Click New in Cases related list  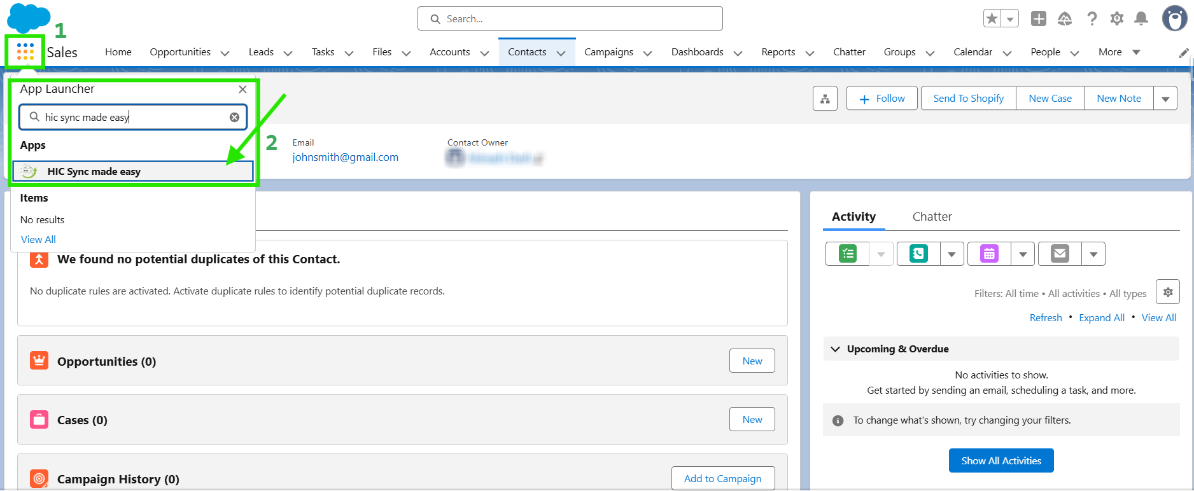(x=752, y=419)
